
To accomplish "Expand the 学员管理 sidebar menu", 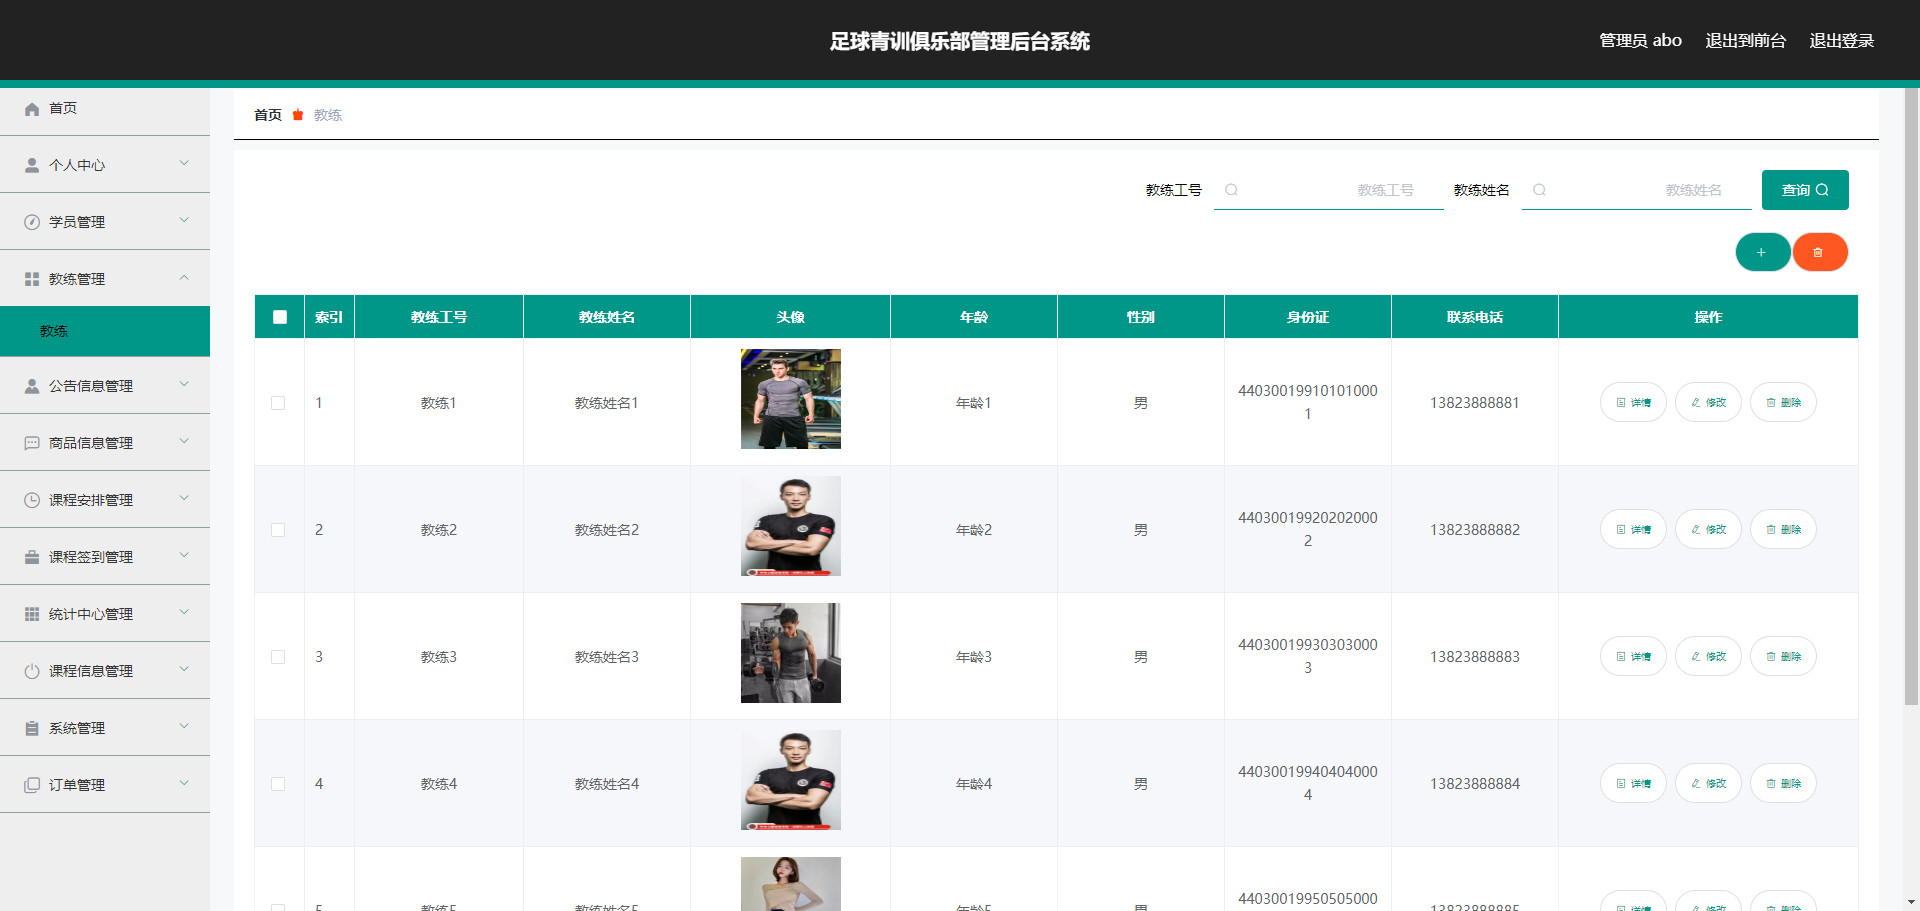I will coord(105,222).
